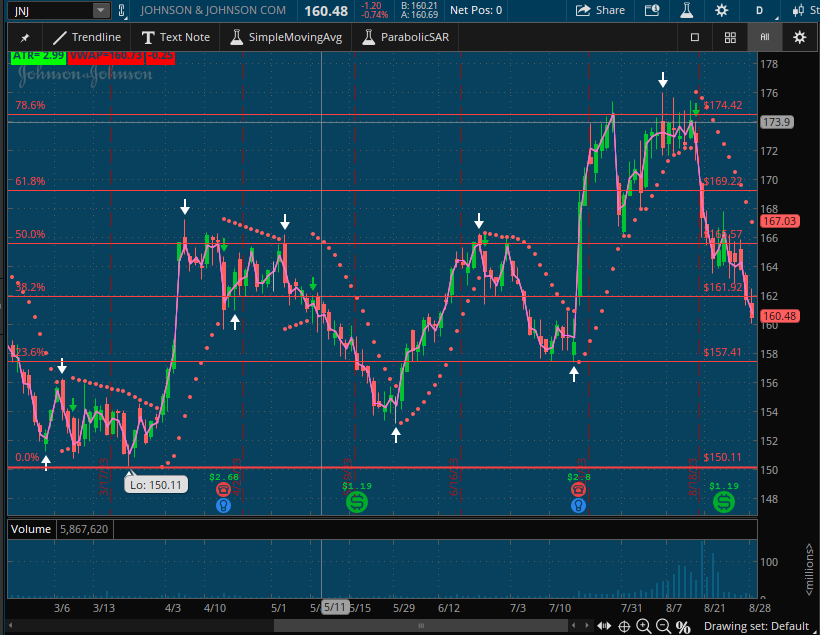Viewport: 820px width, 635px height.
Task: Click the 61.8% Fibonacci level label
Action: (30, 181)
